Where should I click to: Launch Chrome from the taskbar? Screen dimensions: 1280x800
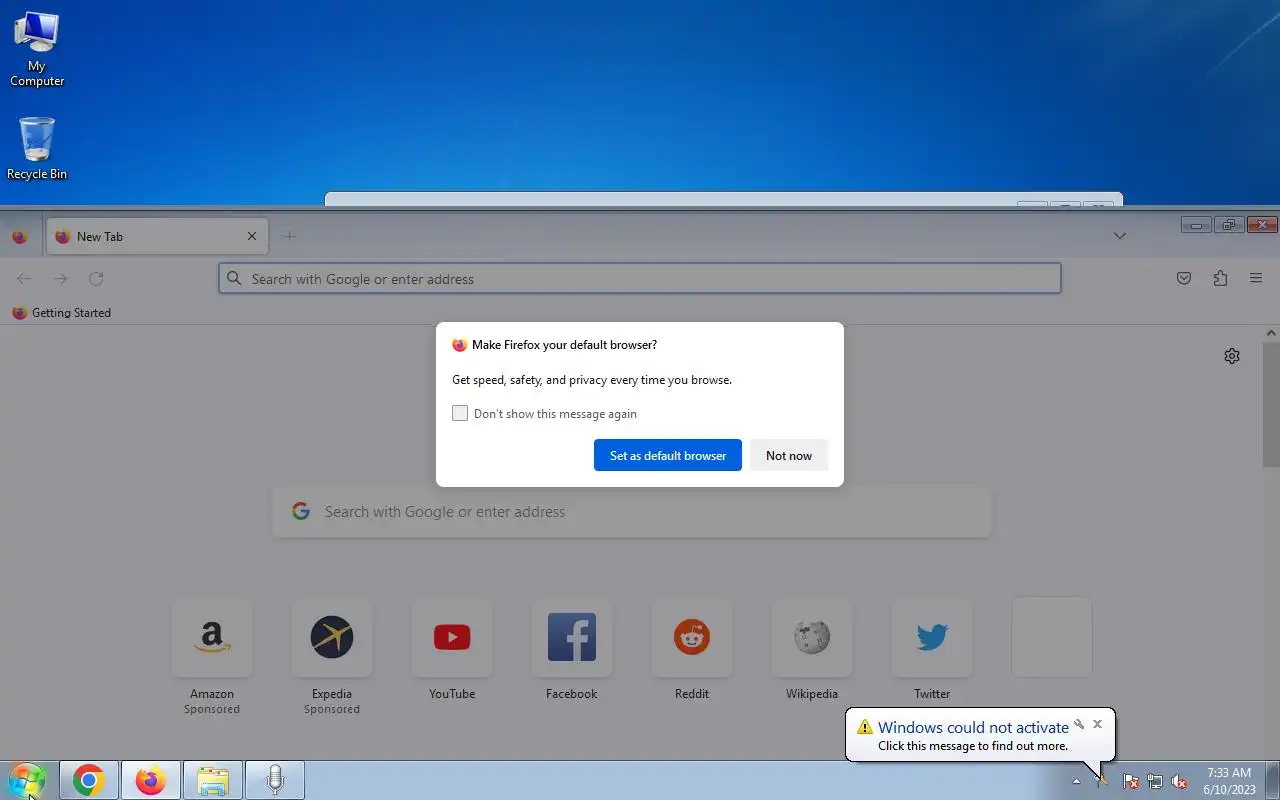point(89,780)
